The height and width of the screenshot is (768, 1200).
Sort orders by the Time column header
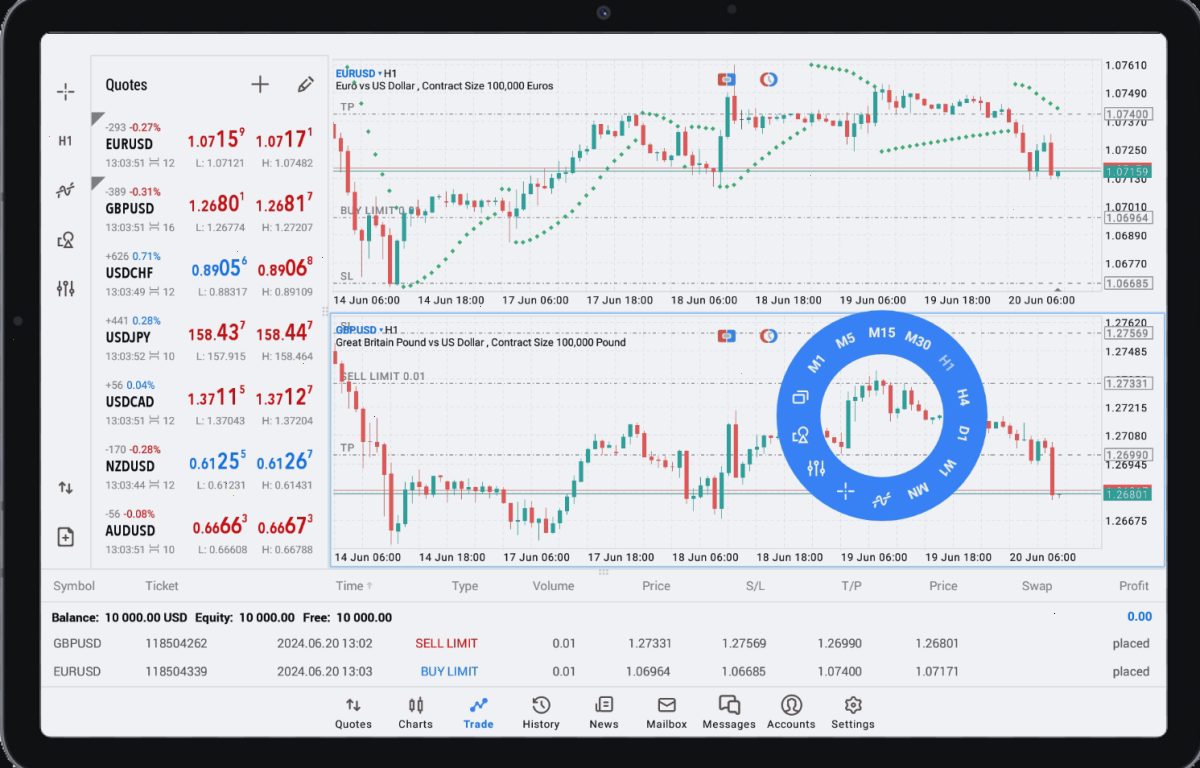coord(353,586)
